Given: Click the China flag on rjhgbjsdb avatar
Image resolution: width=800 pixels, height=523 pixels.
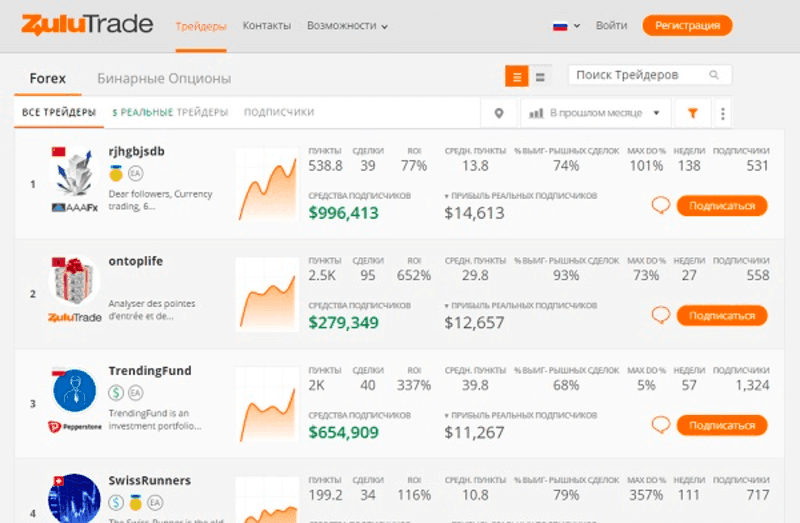Looking at the screenshot, I should (59, 152).
